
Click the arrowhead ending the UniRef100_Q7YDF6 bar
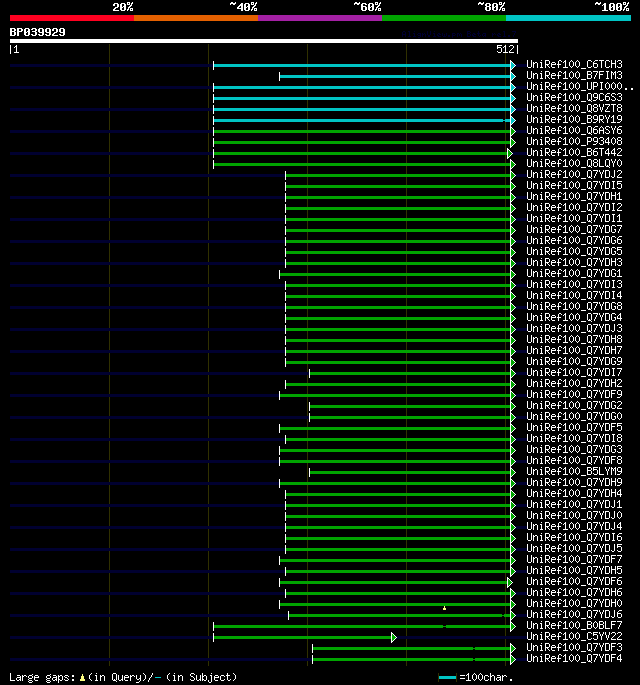point(509,583)
